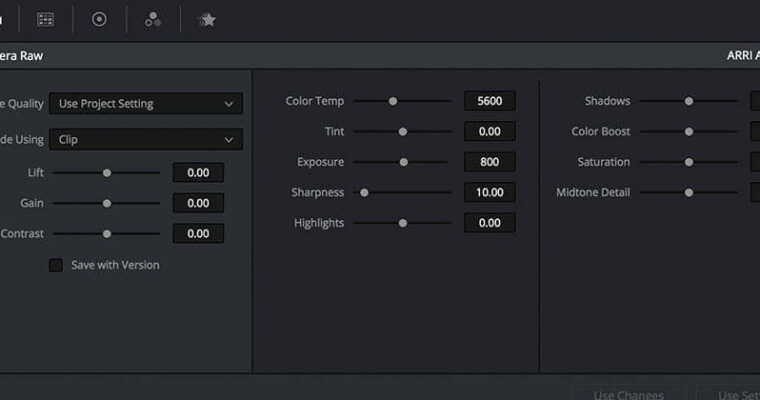Click the Color Temp label
This screenshot has height=400, width=760.
[315, 101]
